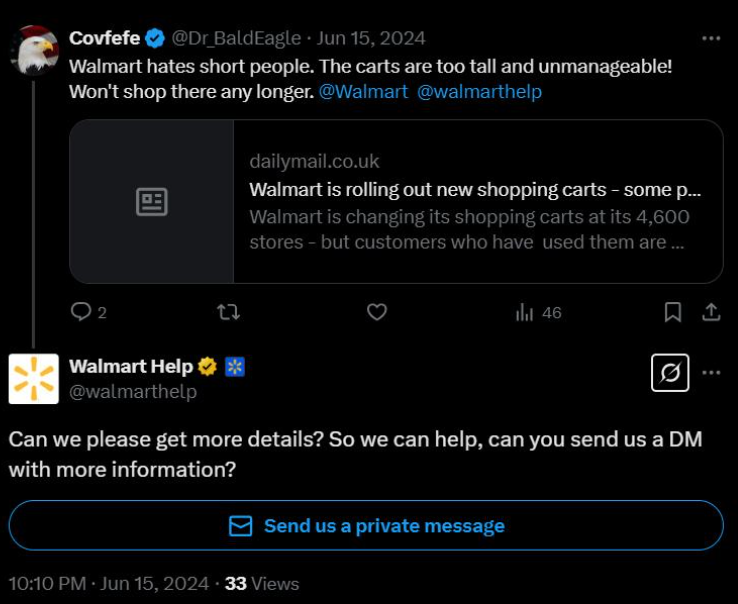Open the three-dot menu on Covfefe's post
Viewport: 738px width, 604px height.
point(711,38)
